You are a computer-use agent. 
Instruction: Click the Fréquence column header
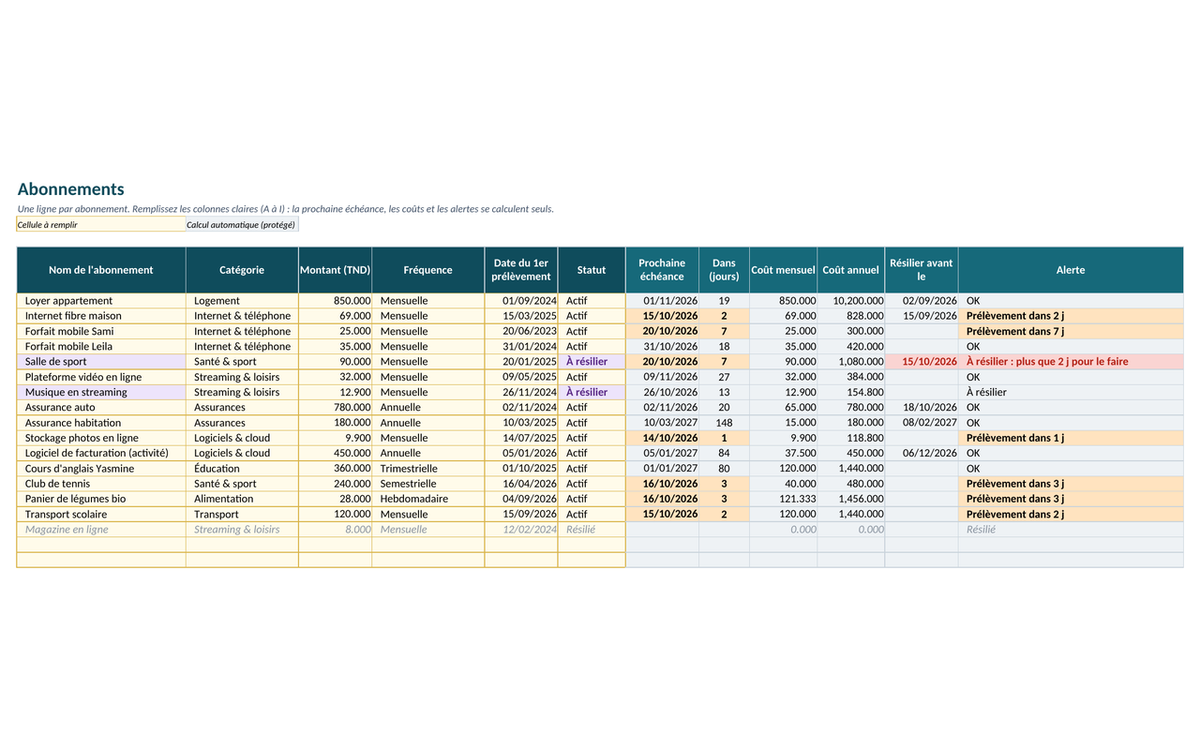428,270
